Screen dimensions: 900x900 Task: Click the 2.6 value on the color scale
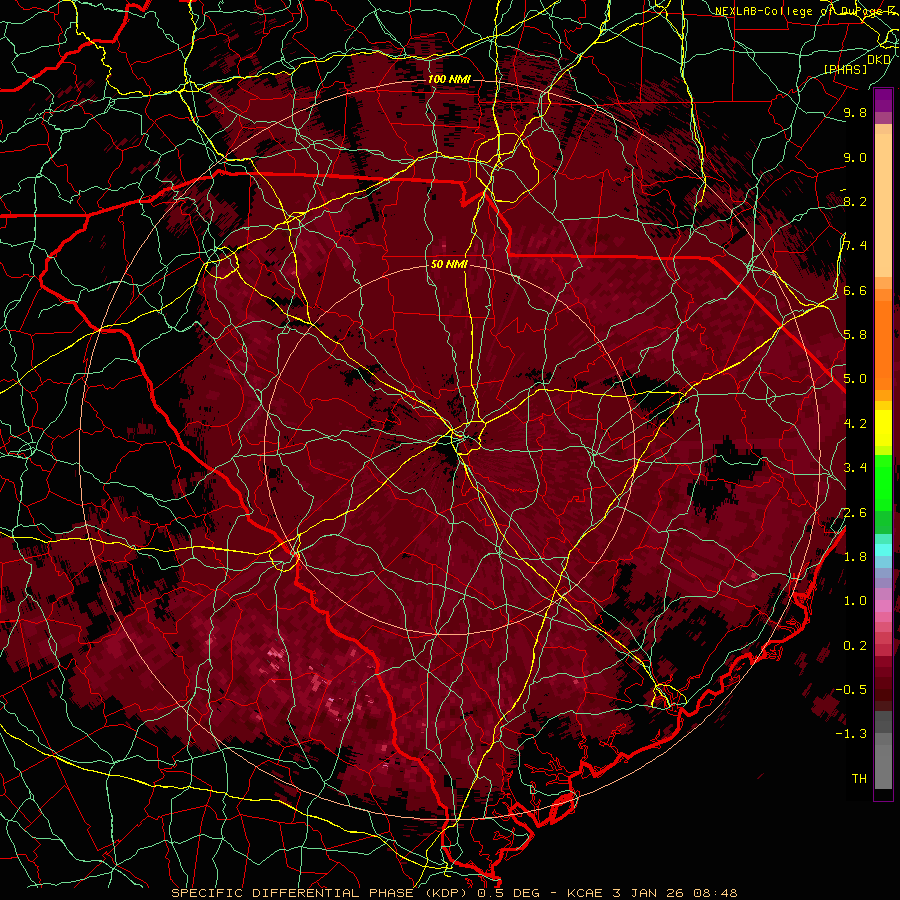(x=855, y=513)
